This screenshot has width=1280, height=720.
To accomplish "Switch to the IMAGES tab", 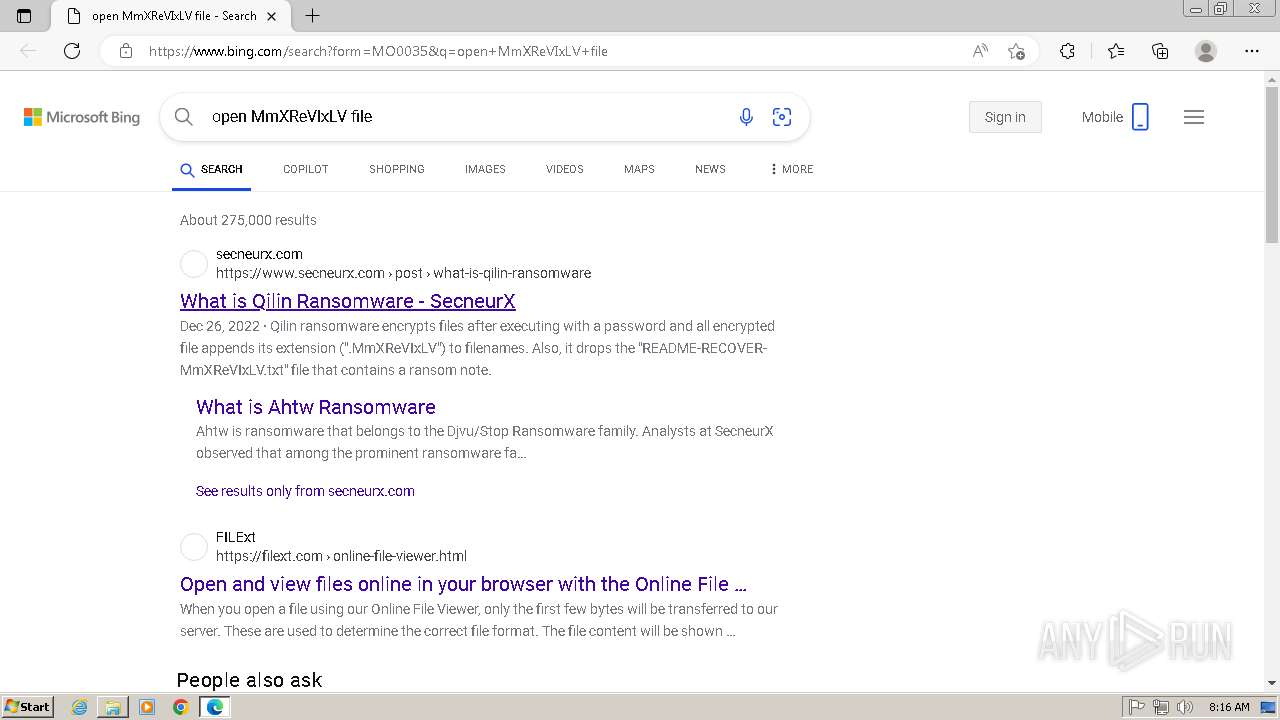I will [485, 170].
